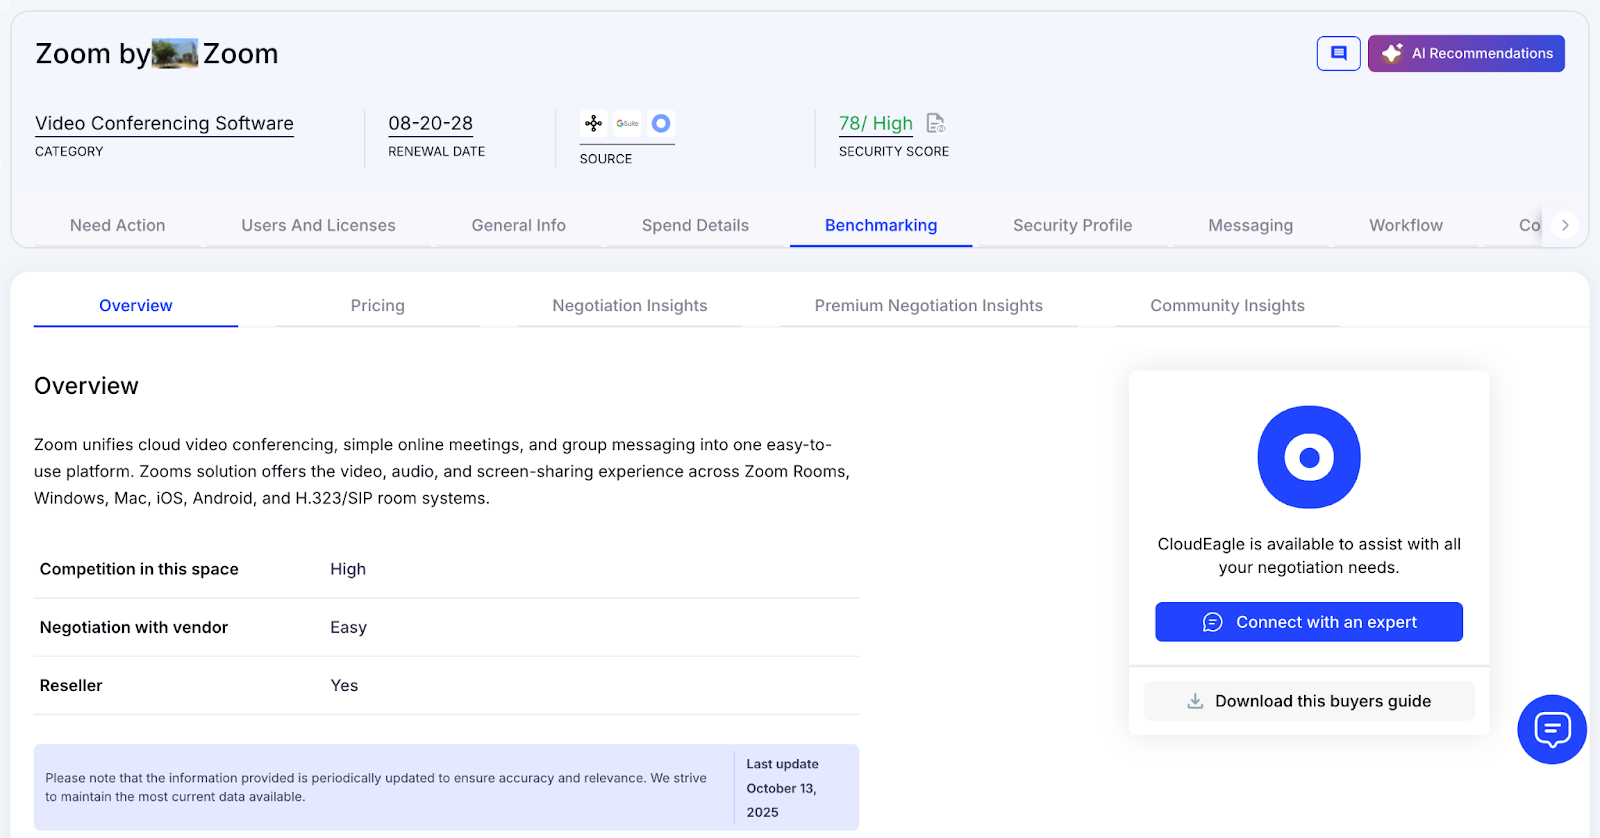Open the comments message icon button

click(x=1338, y=53)
